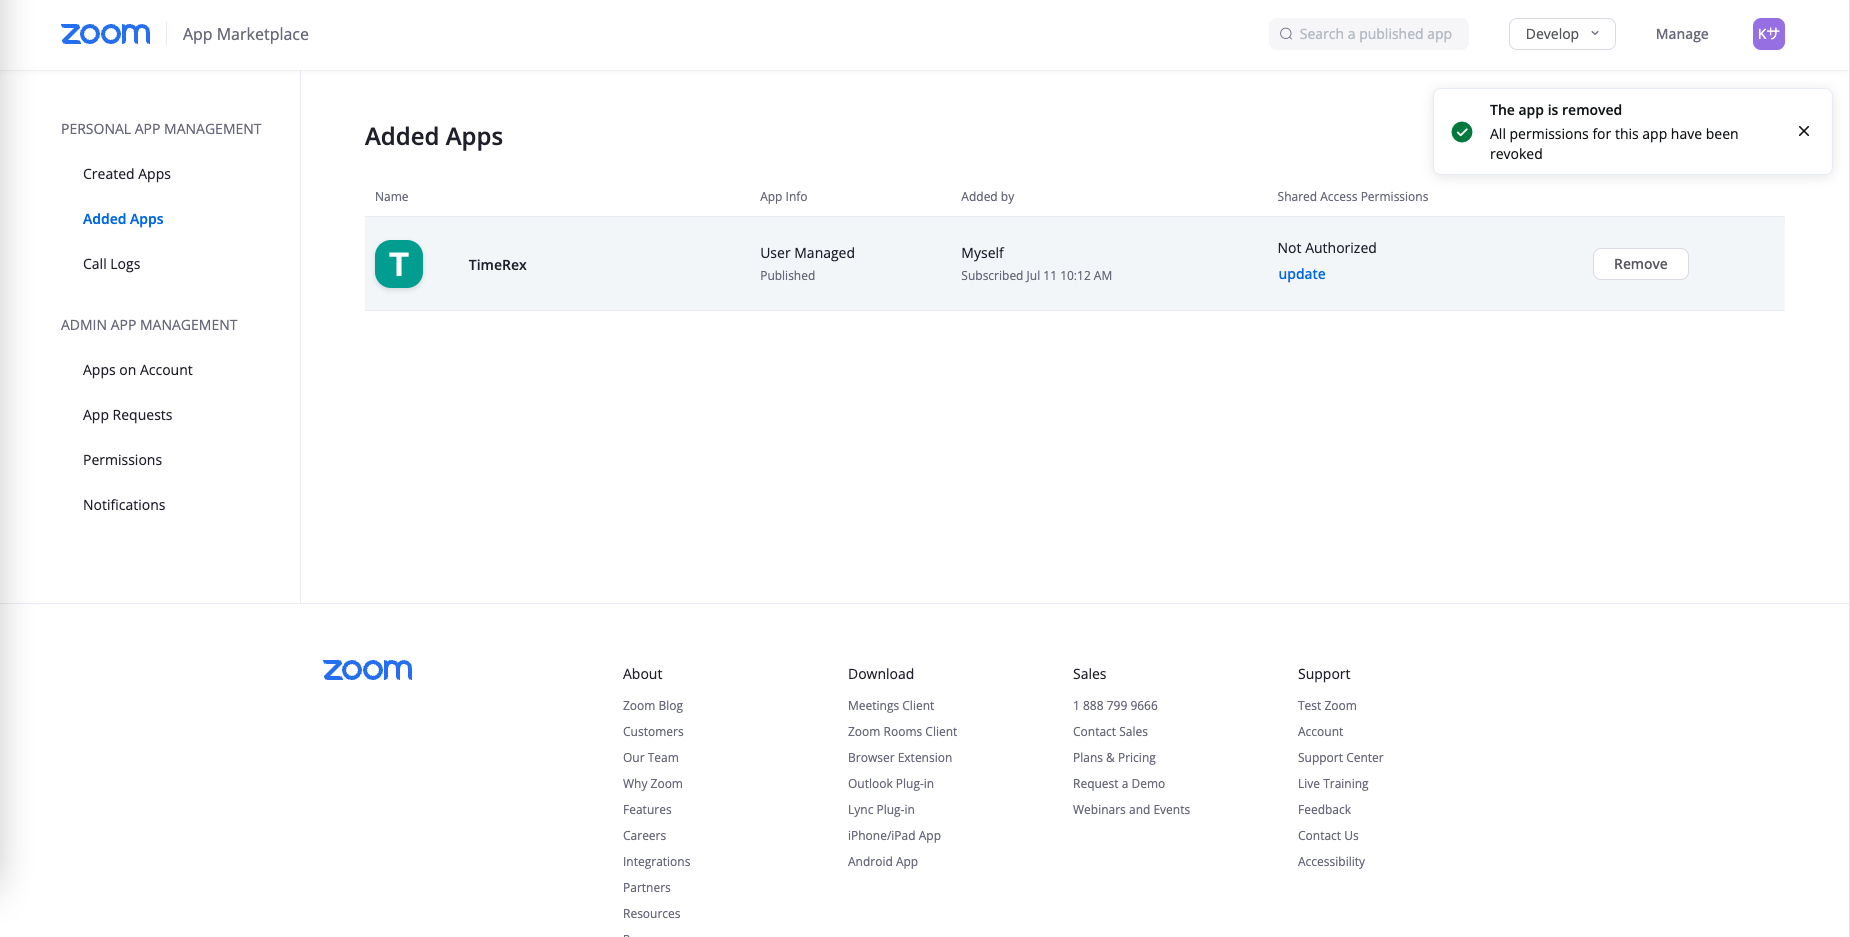
Task: Click Plans & Pricing in footer
Action: click(1114, 758)
